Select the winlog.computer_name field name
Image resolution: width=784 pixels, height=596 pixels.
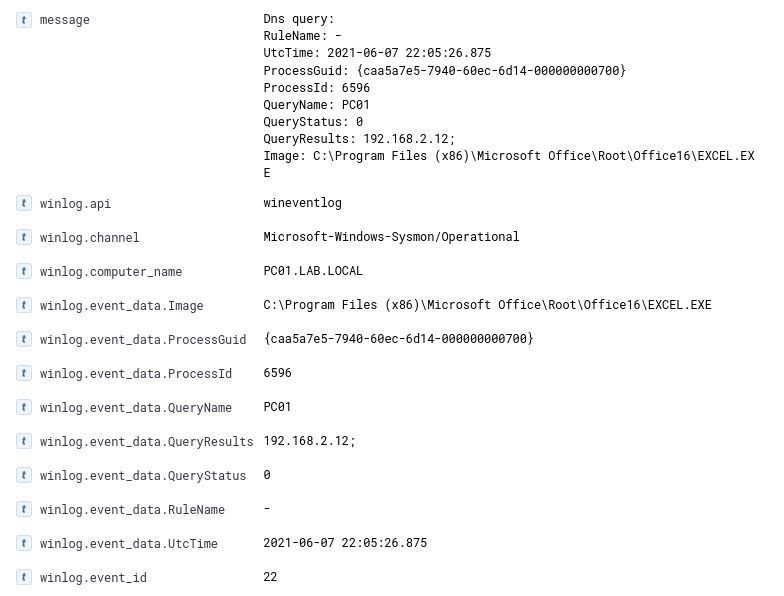pyautogui.click(x=111, y=272)
